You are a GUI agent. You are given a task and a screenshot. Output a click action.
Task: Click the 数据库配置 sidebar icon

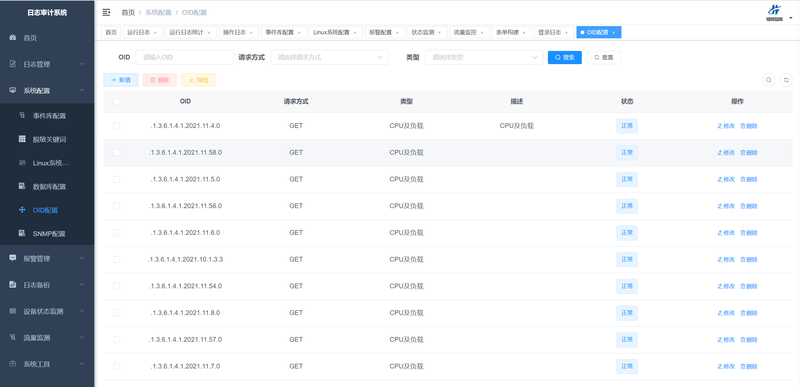[x=22, y=186]
